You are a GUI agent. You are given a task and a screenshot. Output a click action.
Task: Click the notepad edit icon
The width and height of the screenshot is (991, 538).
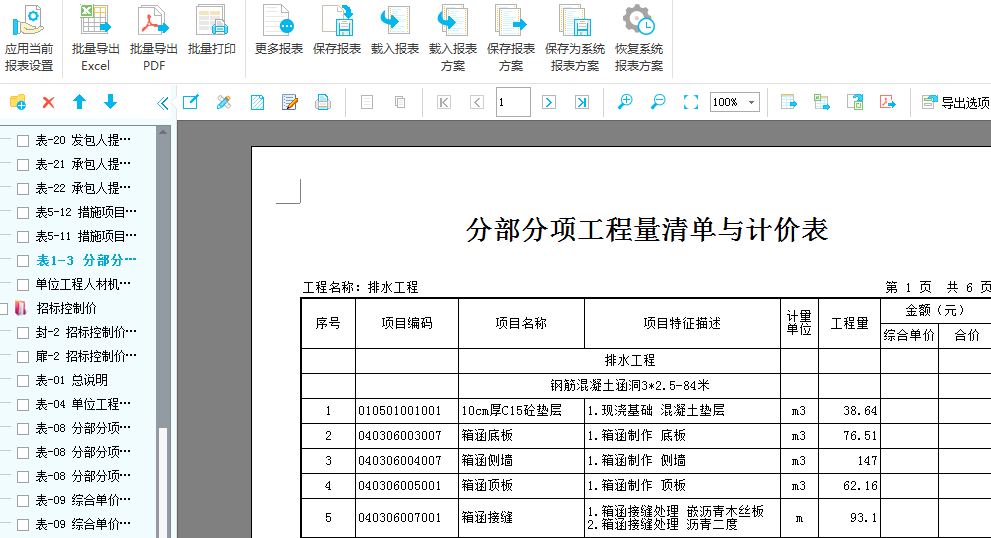[290, 102]
